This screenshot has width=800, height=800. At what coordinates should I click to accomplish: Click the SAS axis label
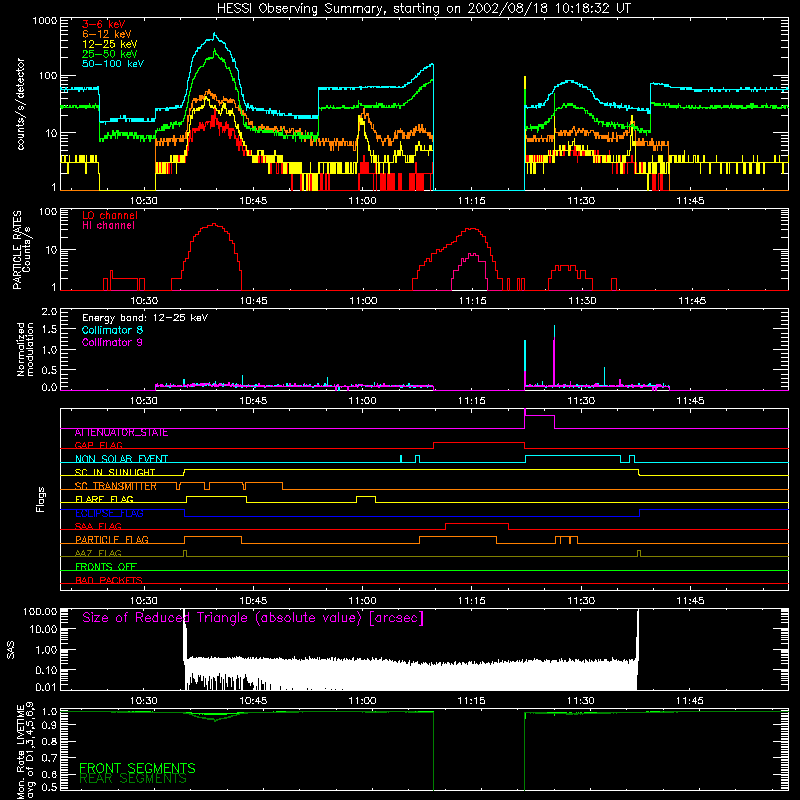pos(10,650)
